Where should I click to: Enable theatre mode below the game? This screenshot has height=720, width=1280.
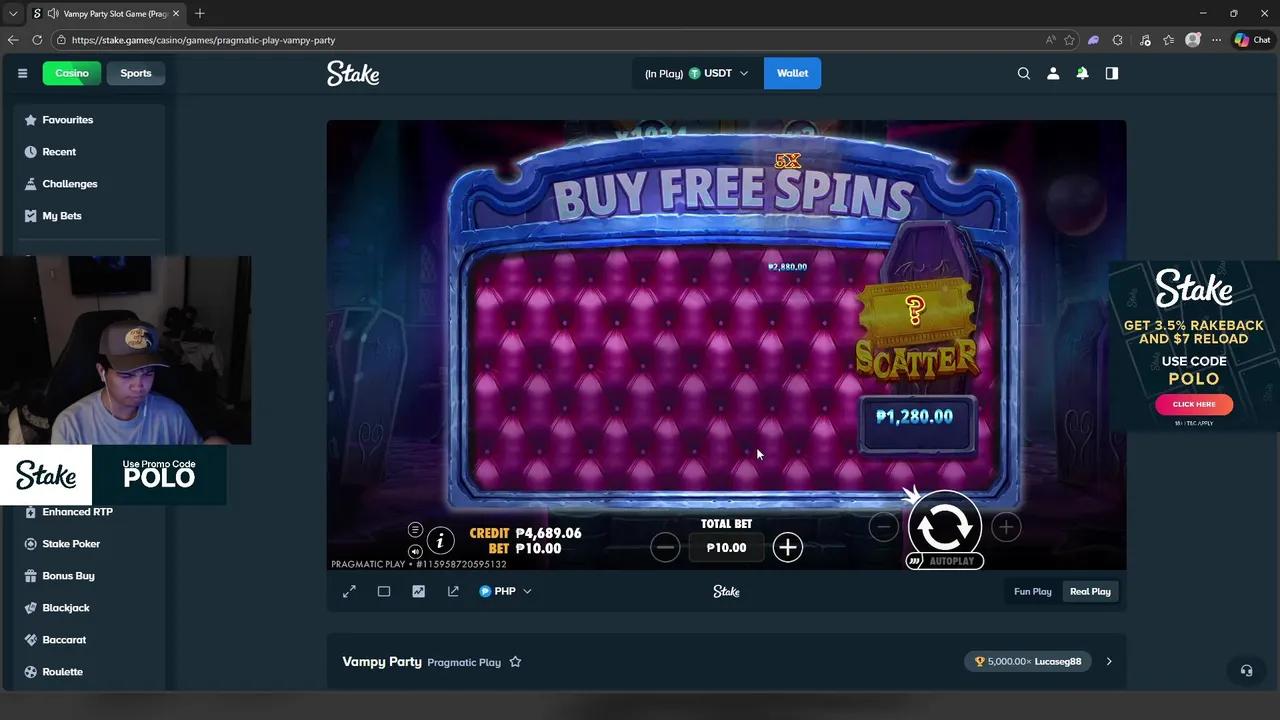384,591
